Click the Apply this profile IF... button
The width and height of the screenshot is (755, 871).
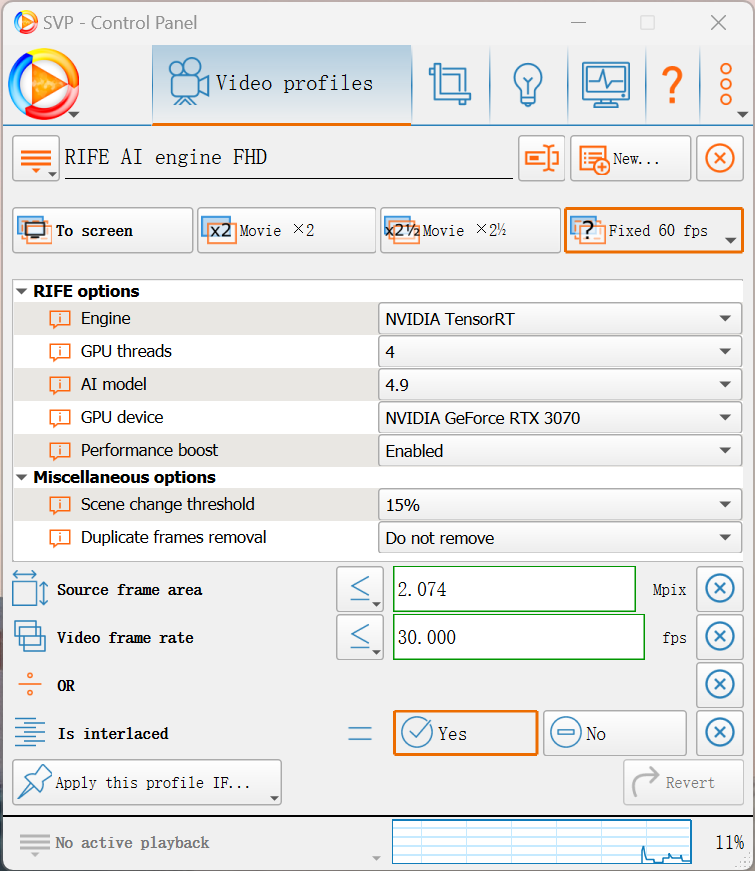pyautogui.click(x=146, y=782)
